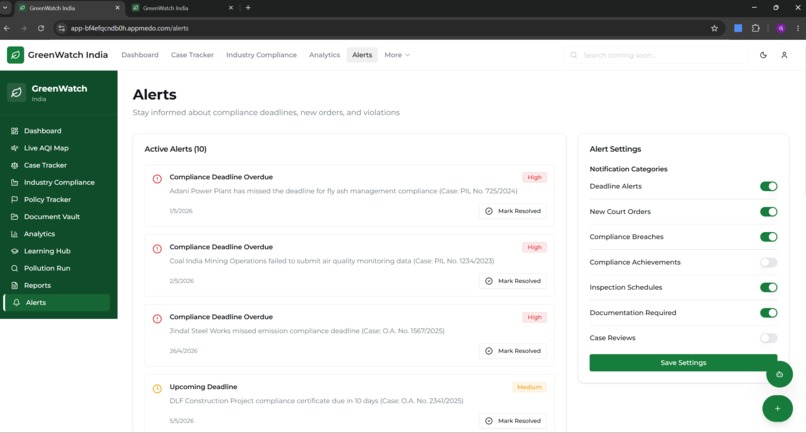Reload the page using browser refresh icon

(41, 28)
